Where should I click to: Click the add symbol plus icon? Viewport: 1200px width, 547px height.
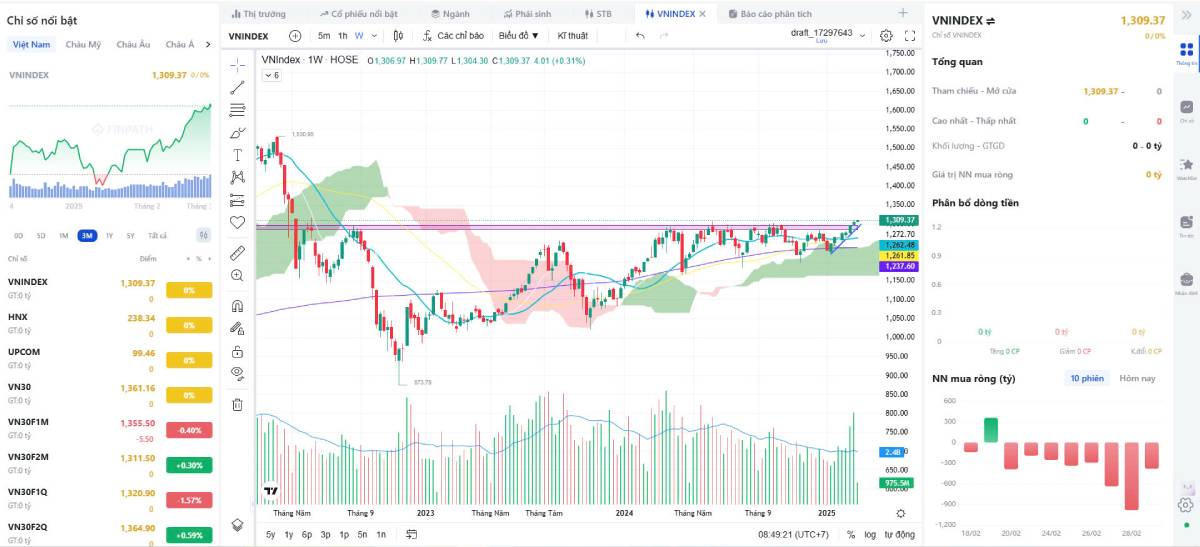pyautogui.click(x=295, y=35)
